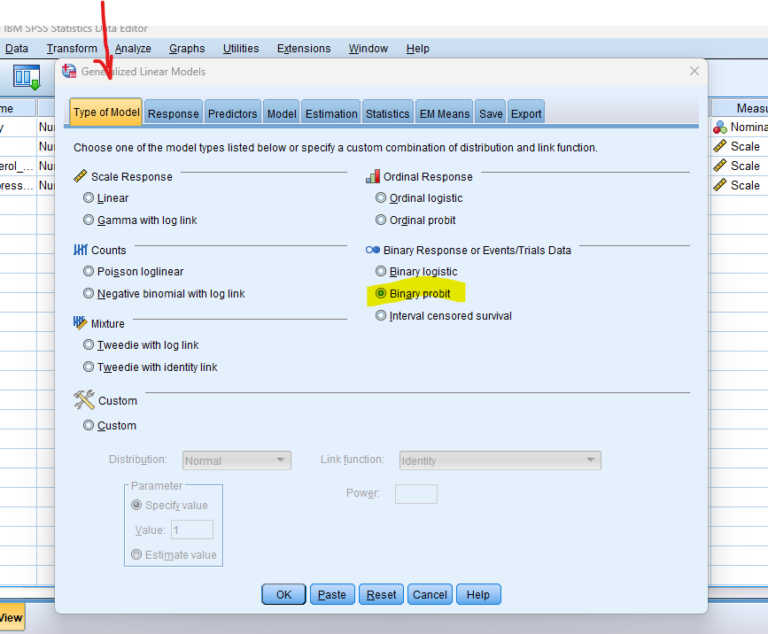Expand the Link function dropdown showing Identity
The height and width of the screenshot is (634, 768).
pyautogui.click(x=499, y=461)
